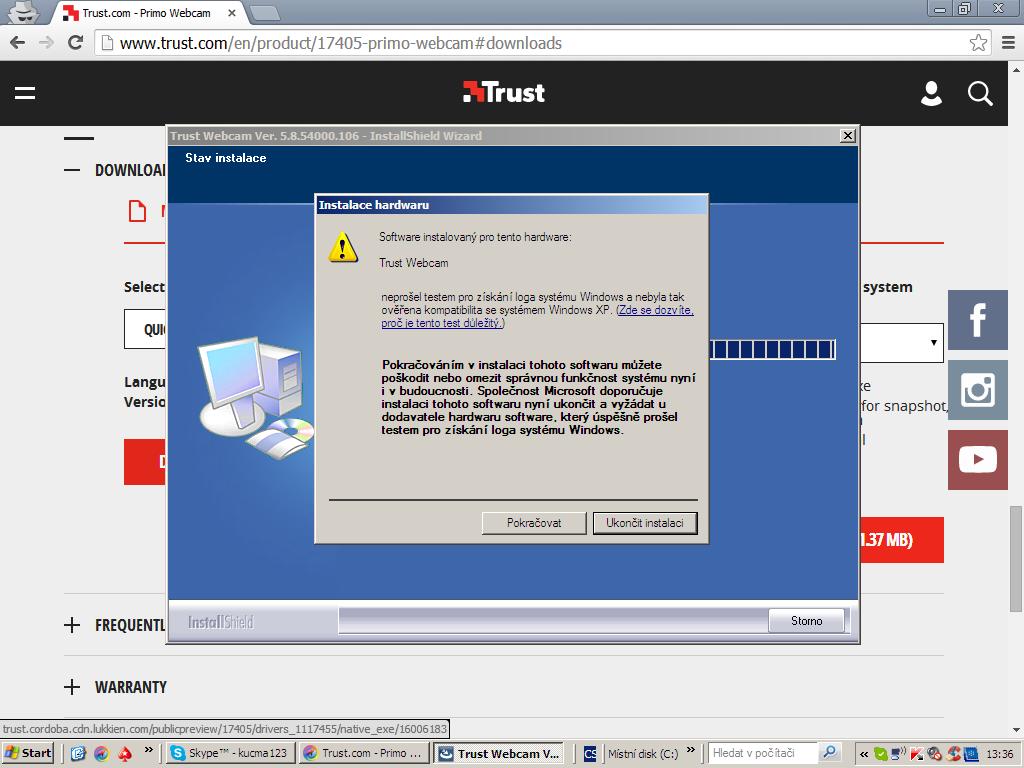Click Ukončit instalaci to stop installation
Image resolution: width=1024 pixels, height=768 pixels.
[x=645, y=522]
